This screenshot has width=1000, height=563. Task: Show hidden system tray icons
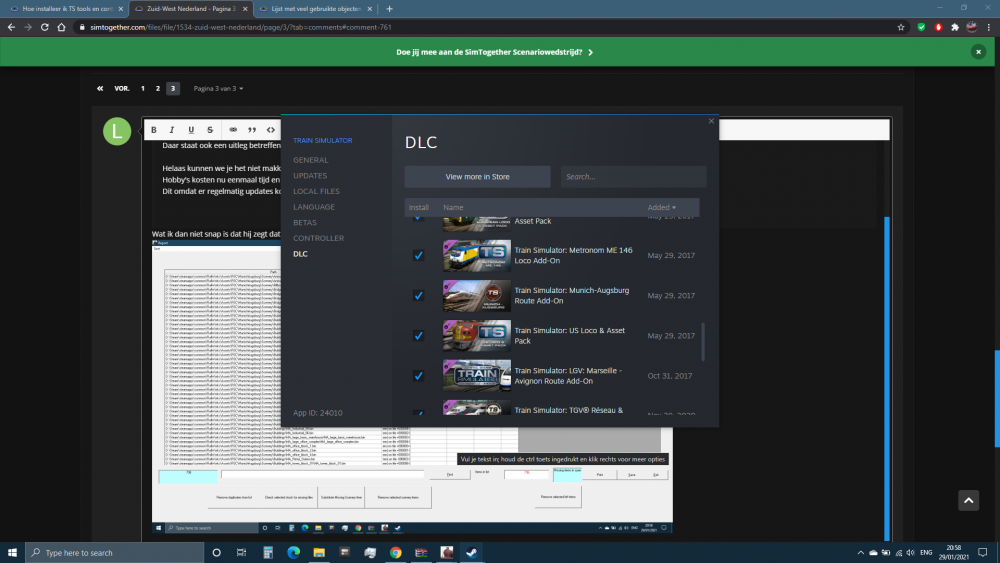[858, 552]
